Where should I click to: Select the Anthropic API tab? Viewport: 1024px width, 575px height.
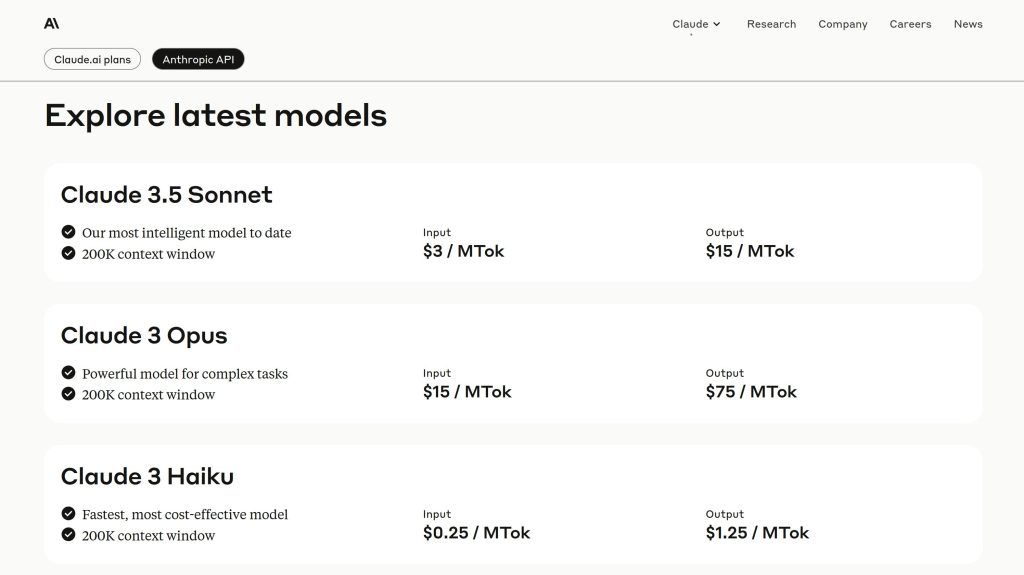198,59
